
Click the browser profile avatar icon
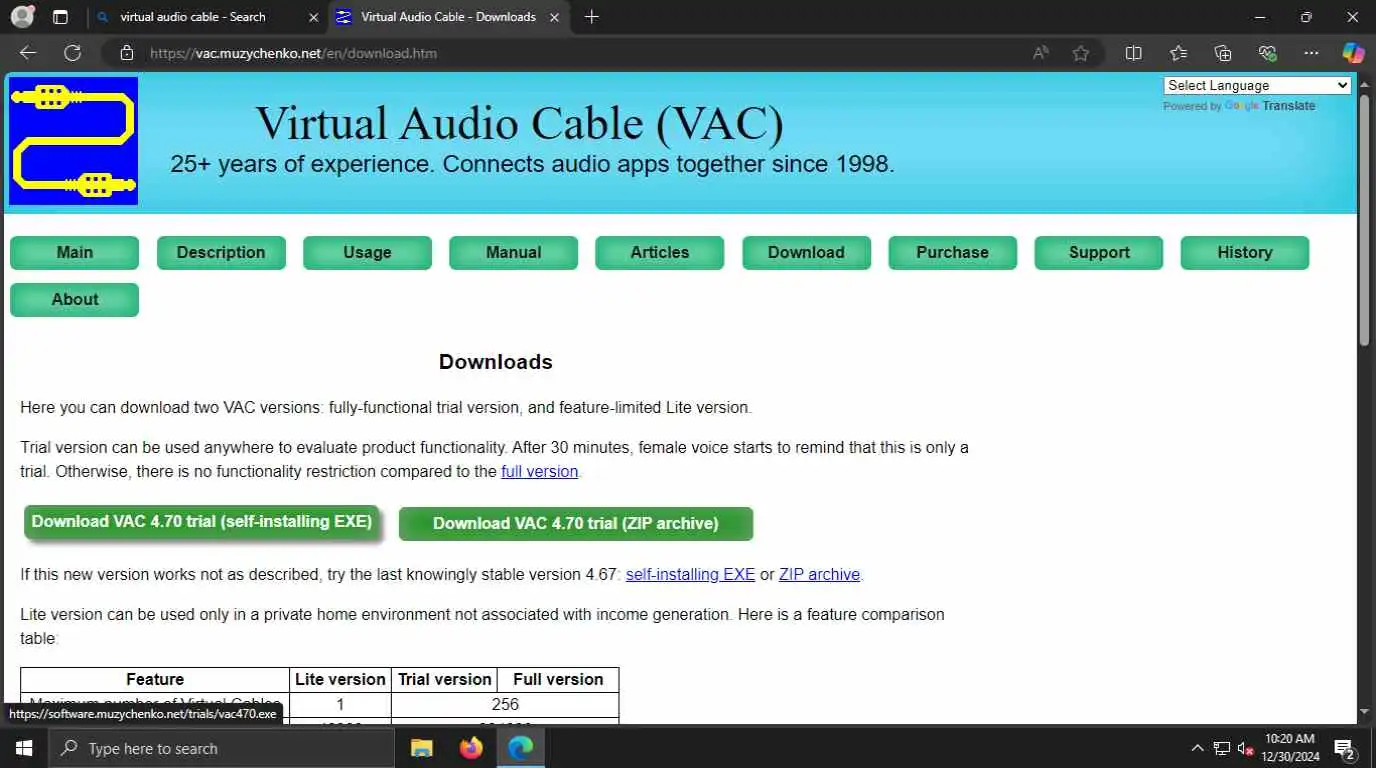coord(22,17)
